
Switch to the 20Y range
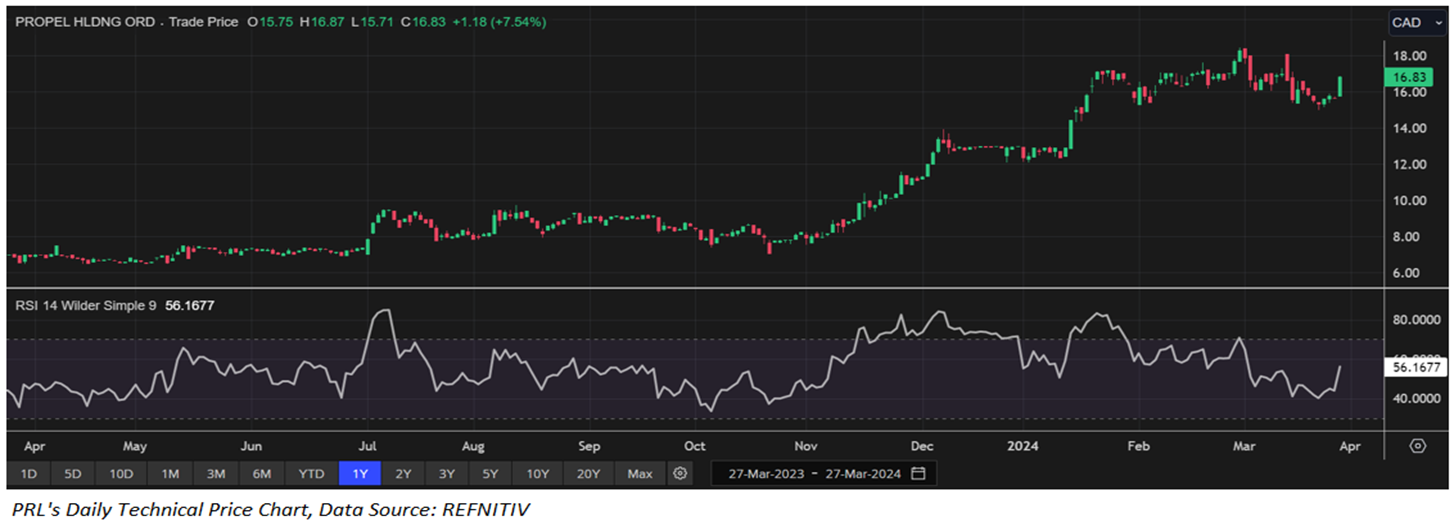588,473
